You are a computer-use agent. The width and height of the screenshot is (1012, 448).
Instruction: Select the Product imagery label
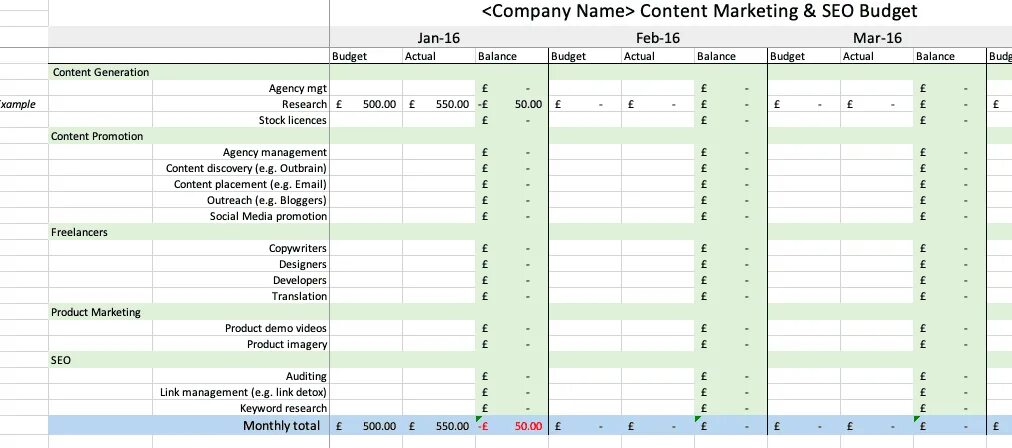tap(287, 344)
